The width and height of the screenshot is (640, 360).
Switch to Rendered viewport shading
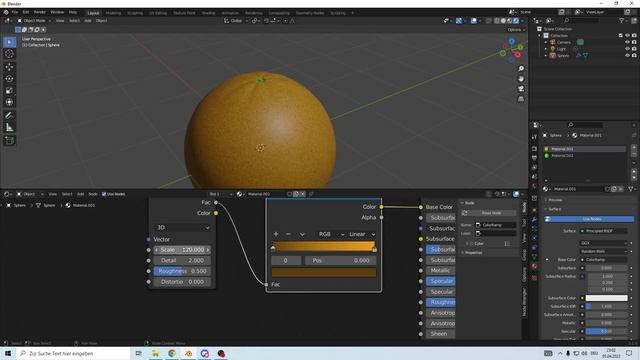(516, 20)
